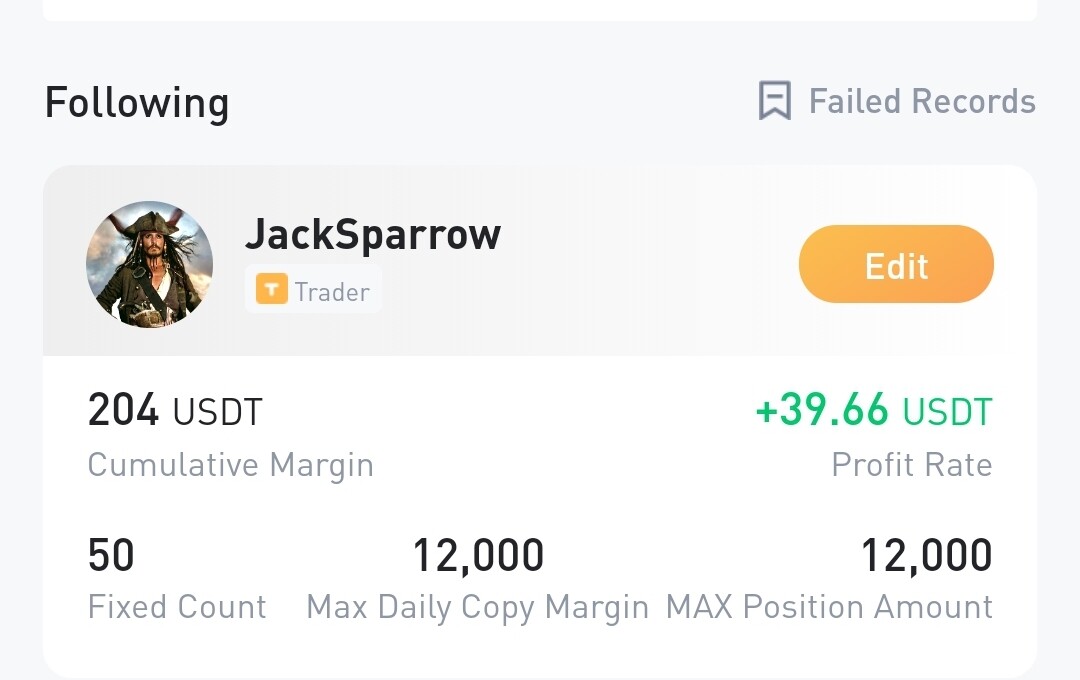Select the JackSparrow trader name

373,234
